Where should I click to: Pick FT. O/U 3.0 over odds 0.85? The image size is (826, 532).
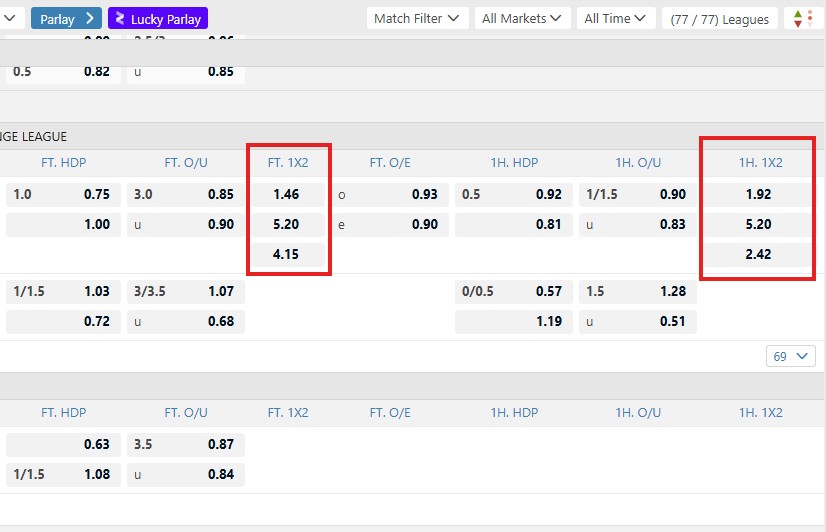[185, 194]
